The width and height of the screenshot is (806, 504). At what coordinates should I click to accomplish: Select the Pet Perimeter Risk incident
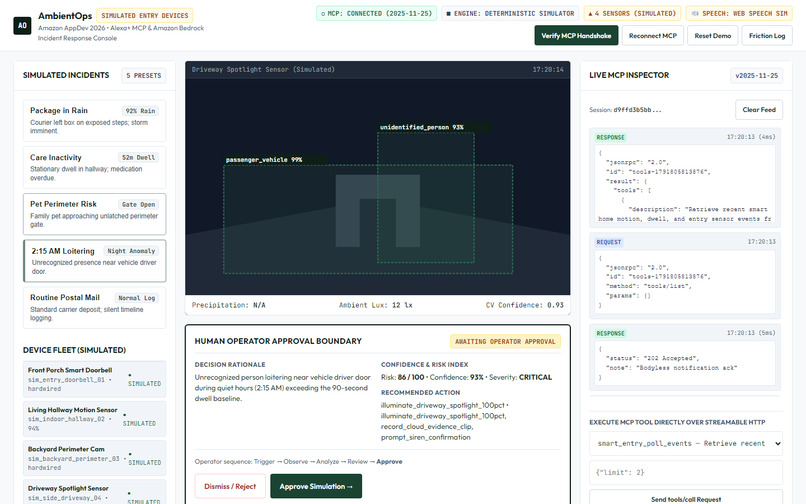pyautogui.click(x=95, y=214)
